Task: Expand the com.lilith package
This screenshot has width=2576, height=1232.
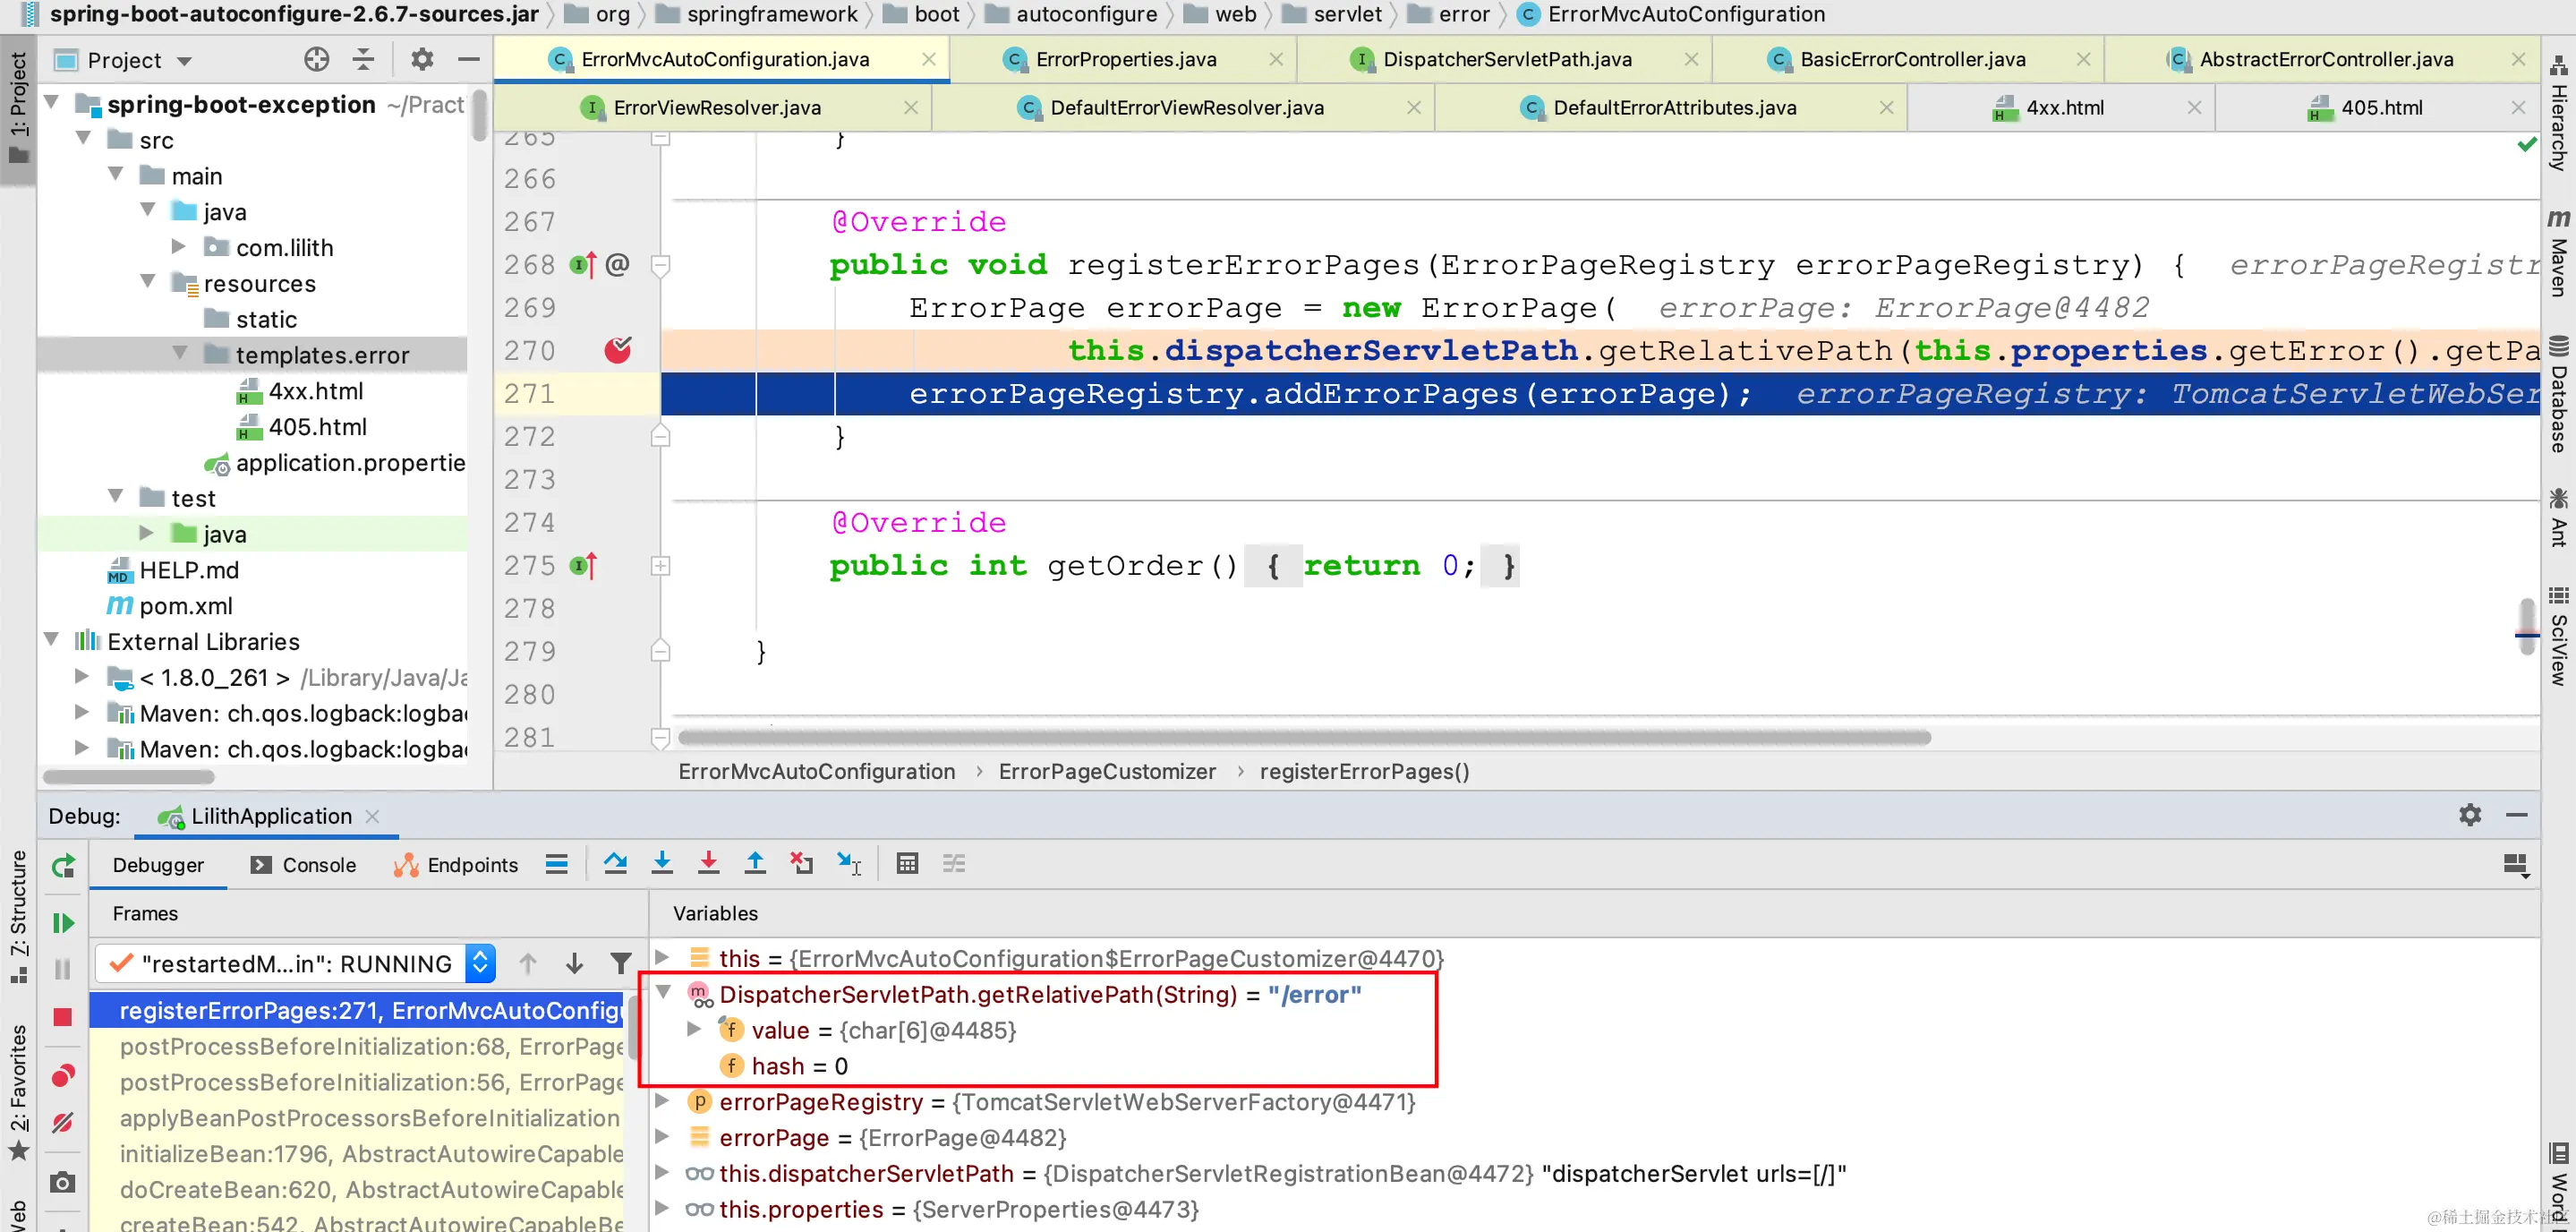Action: pyautogui.click(x=179, y=246)
